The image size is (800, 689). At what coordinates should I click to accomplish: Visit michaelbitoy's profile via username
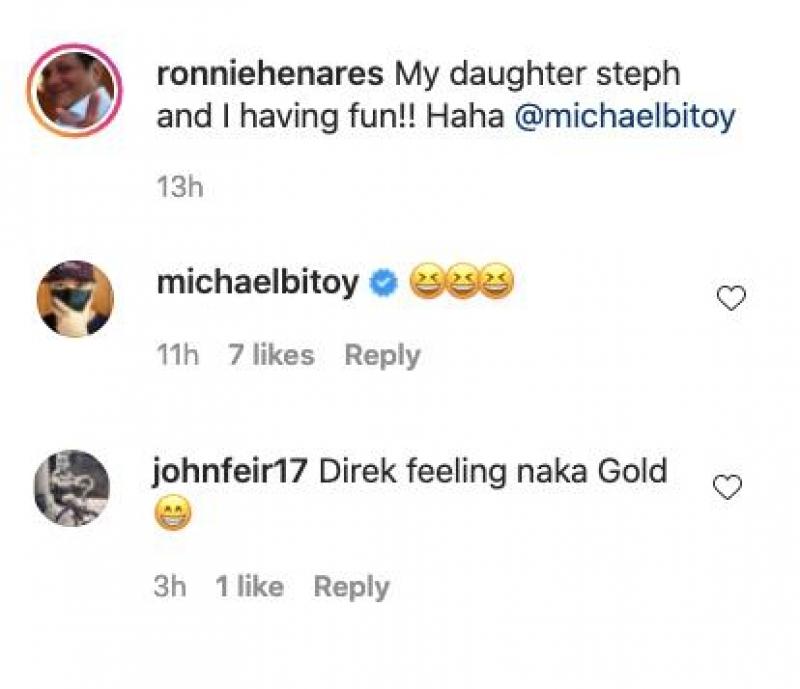[x=257, y=284]
